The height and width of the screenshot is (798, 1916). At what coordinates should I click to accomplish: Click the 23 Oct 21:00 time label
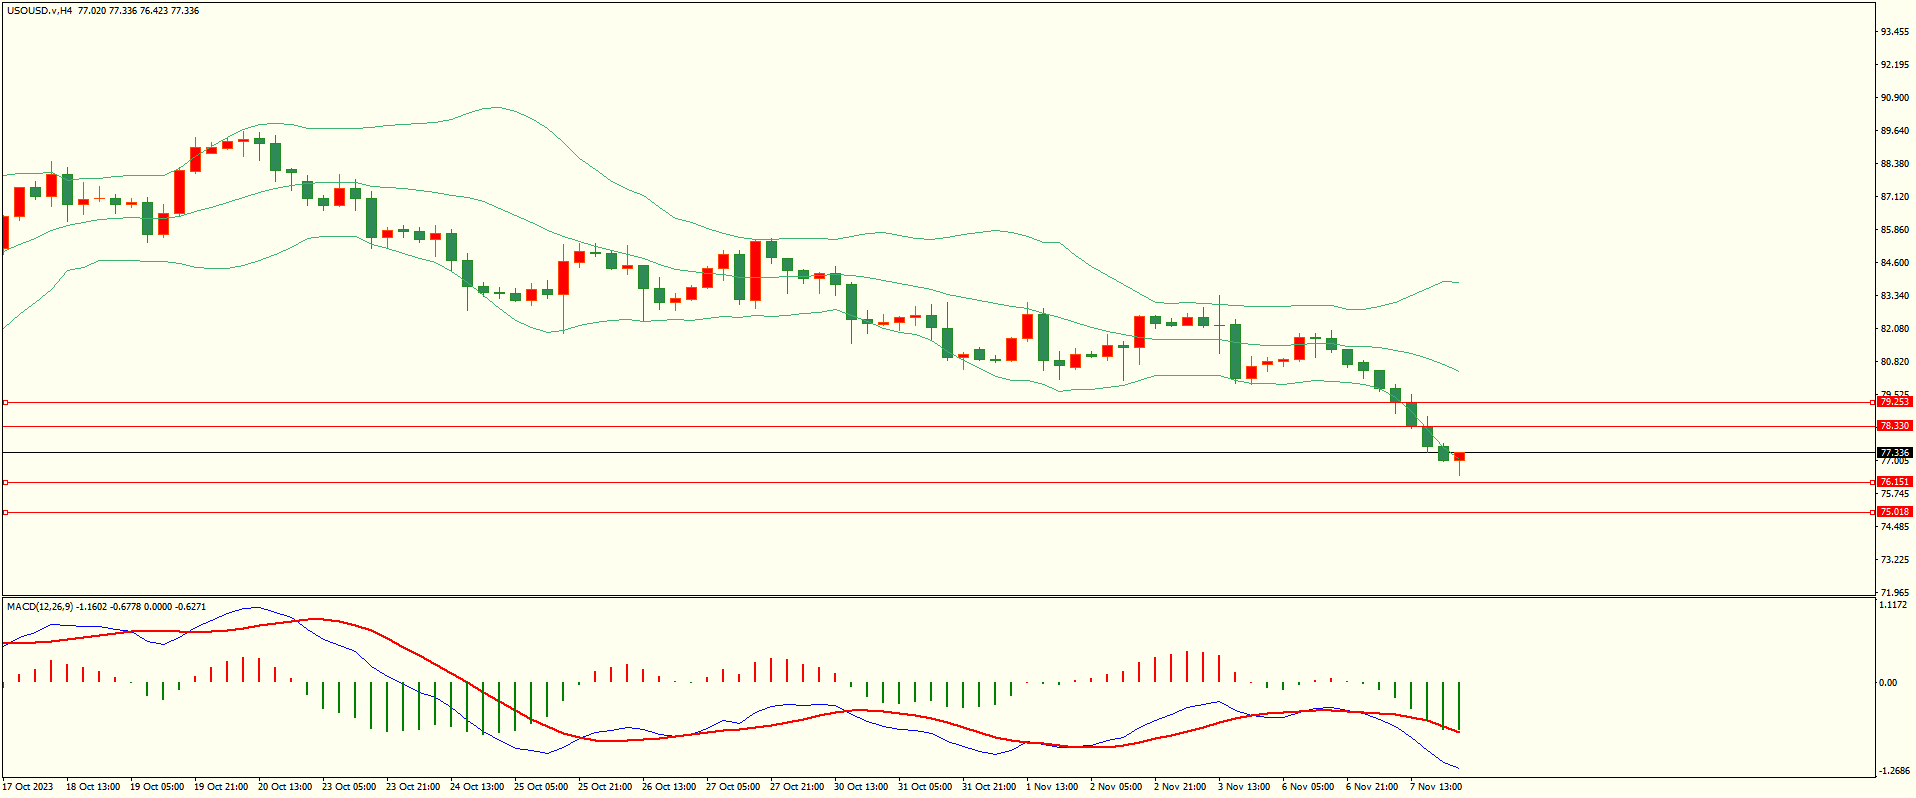point(413,787)
